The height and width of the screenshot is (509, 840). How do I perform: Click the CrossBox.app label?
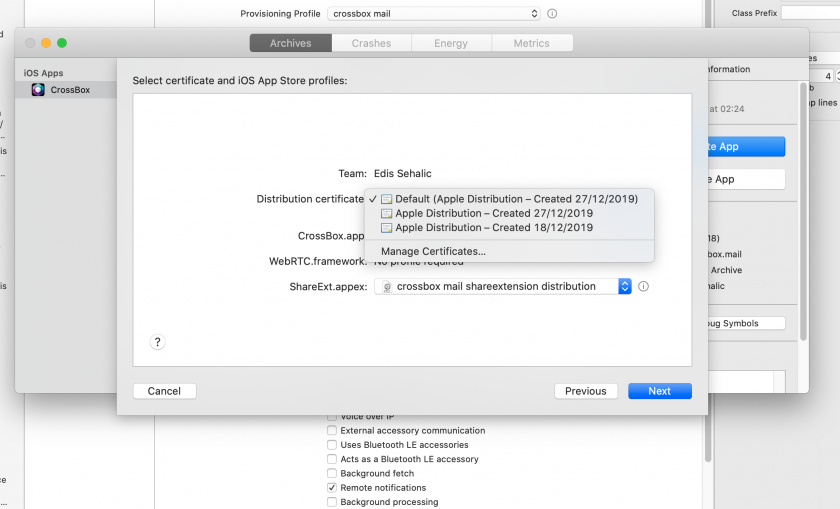331,236
